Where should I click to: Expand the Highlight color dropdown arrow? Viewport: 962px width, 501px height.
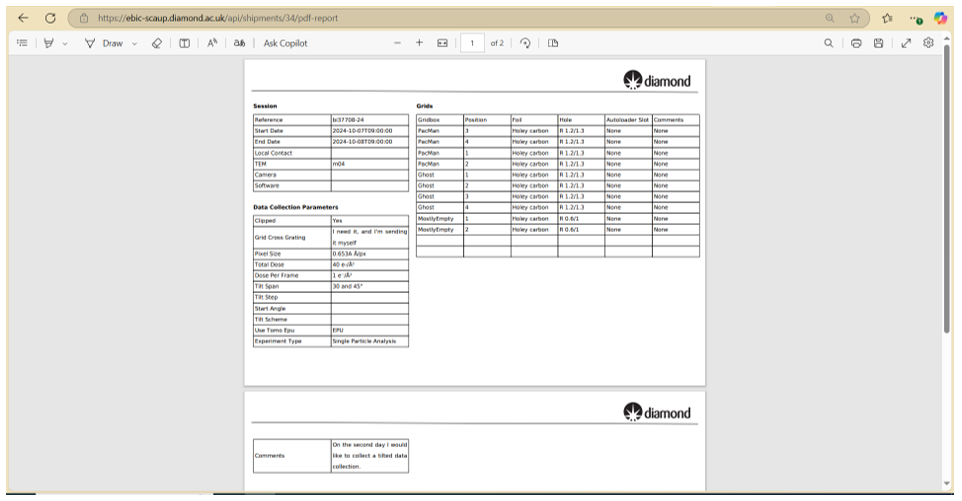[x=65, y=44]
